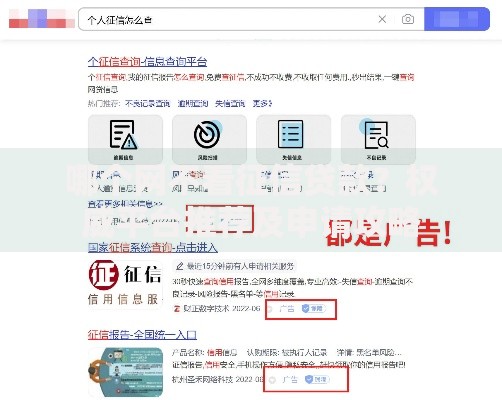Select the 风险检测 radar icon card
Viewport: 502px width, 400px height.
(209, 139)
